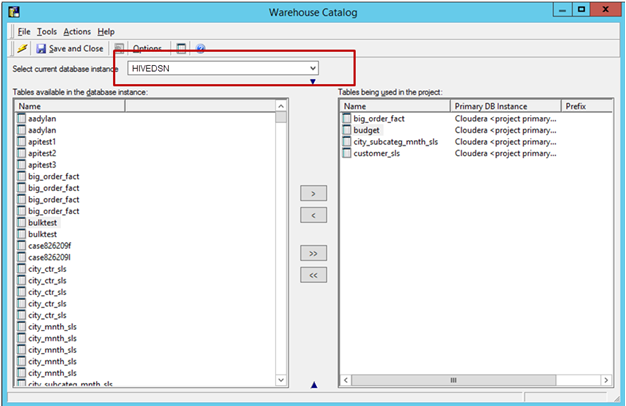Click the lightning bolt Read Warehouse Catalog icon

click(22, 49)
